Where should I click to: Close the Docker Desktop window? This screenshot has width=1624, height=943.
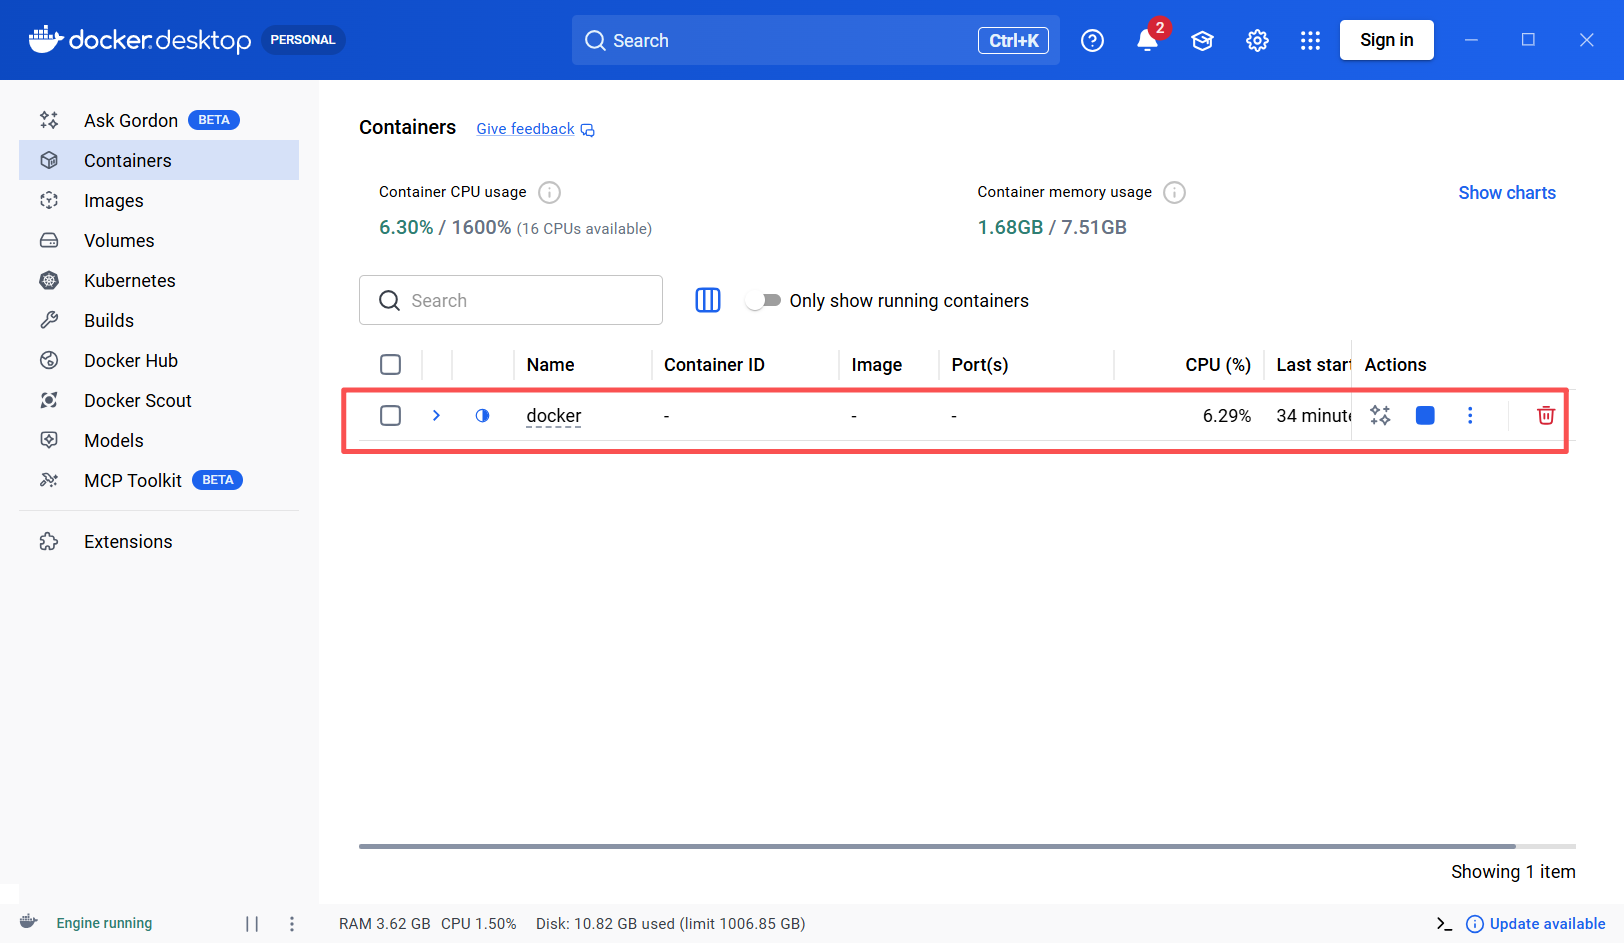tap(1586, 40)
